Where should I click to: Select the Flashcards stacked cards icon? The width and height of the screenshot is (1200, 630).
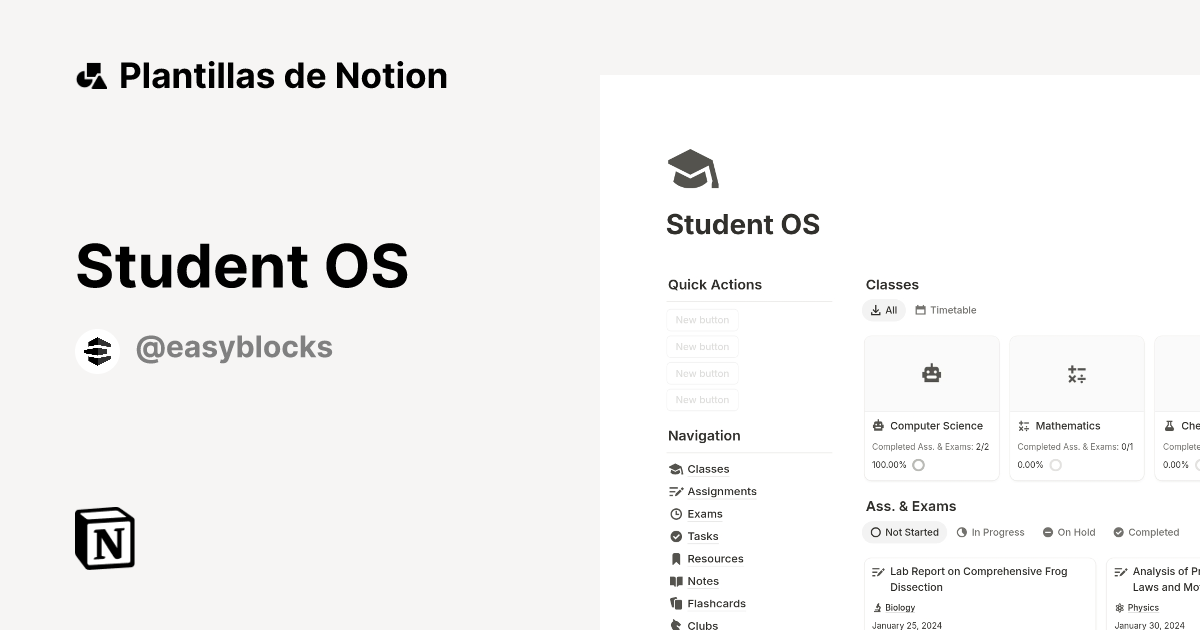676,603
